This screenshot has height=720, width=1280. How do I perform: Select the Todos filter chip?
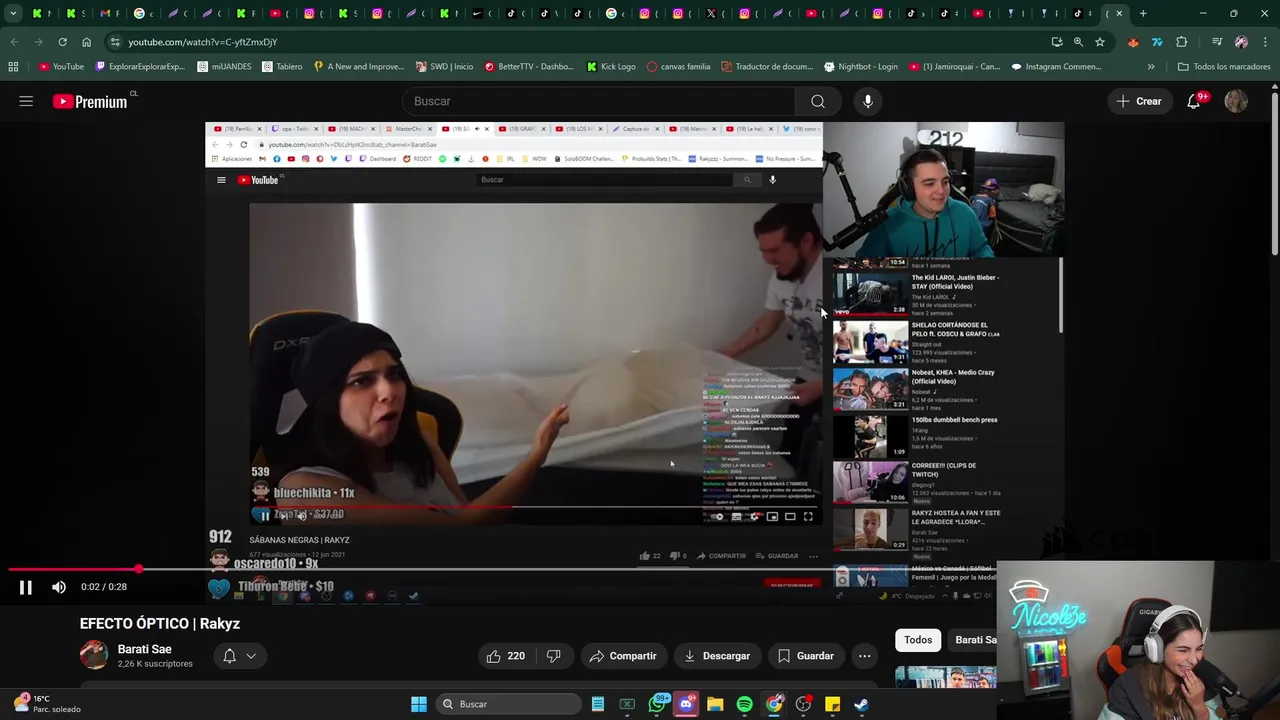[x=918, y=640]
